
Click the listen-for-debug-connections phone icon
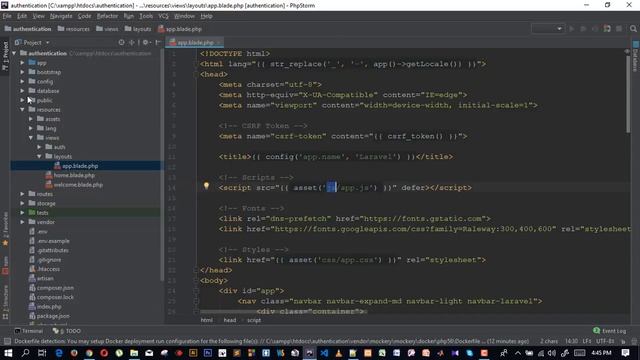[x=607, y=29]
